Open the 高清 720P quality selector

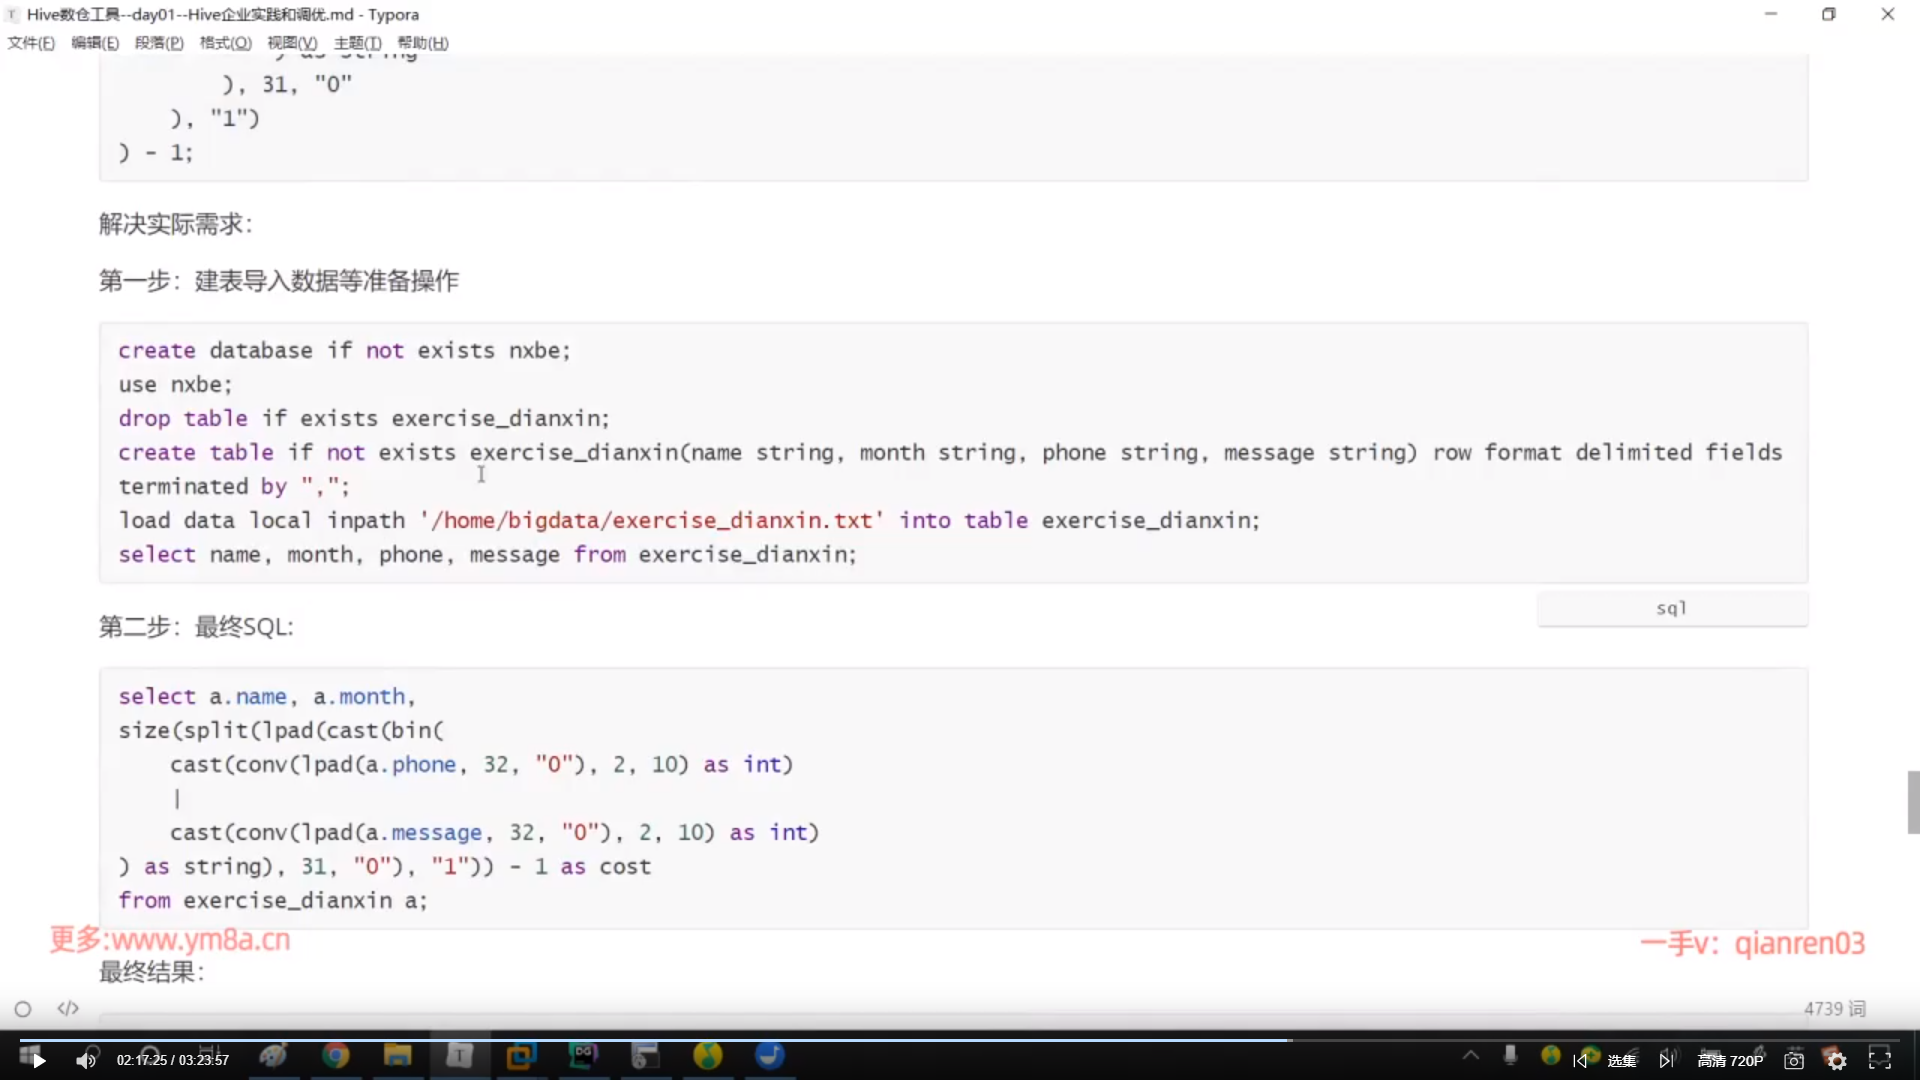[1730, 1061]
